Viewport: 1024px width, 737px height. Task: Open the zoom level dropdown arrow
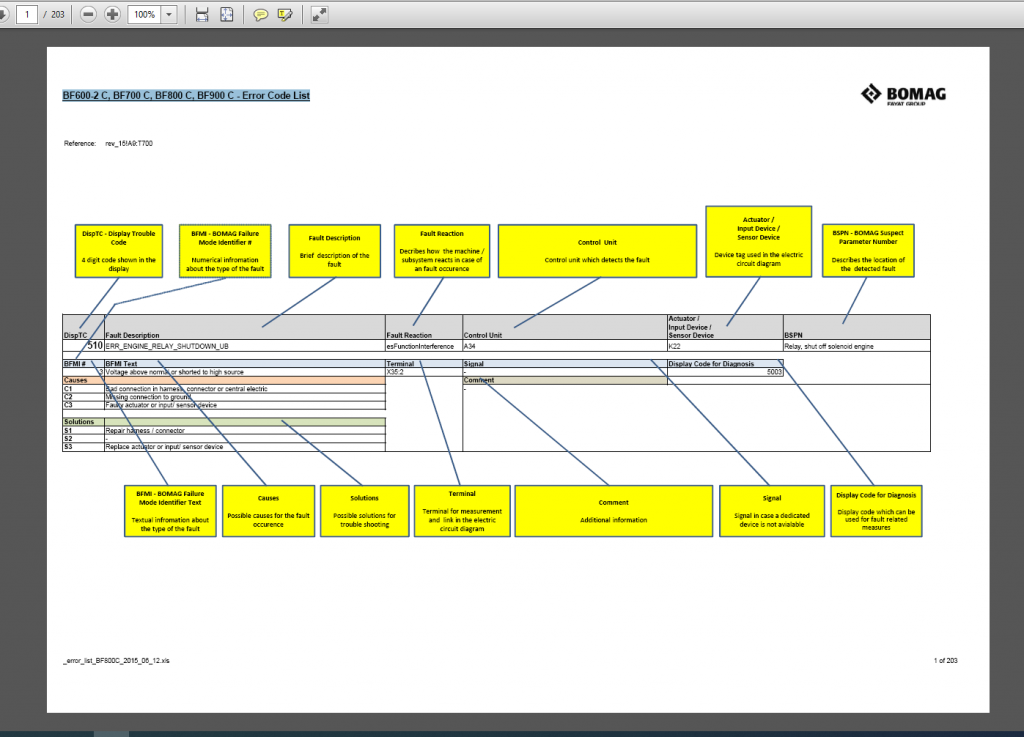[168, 15]
